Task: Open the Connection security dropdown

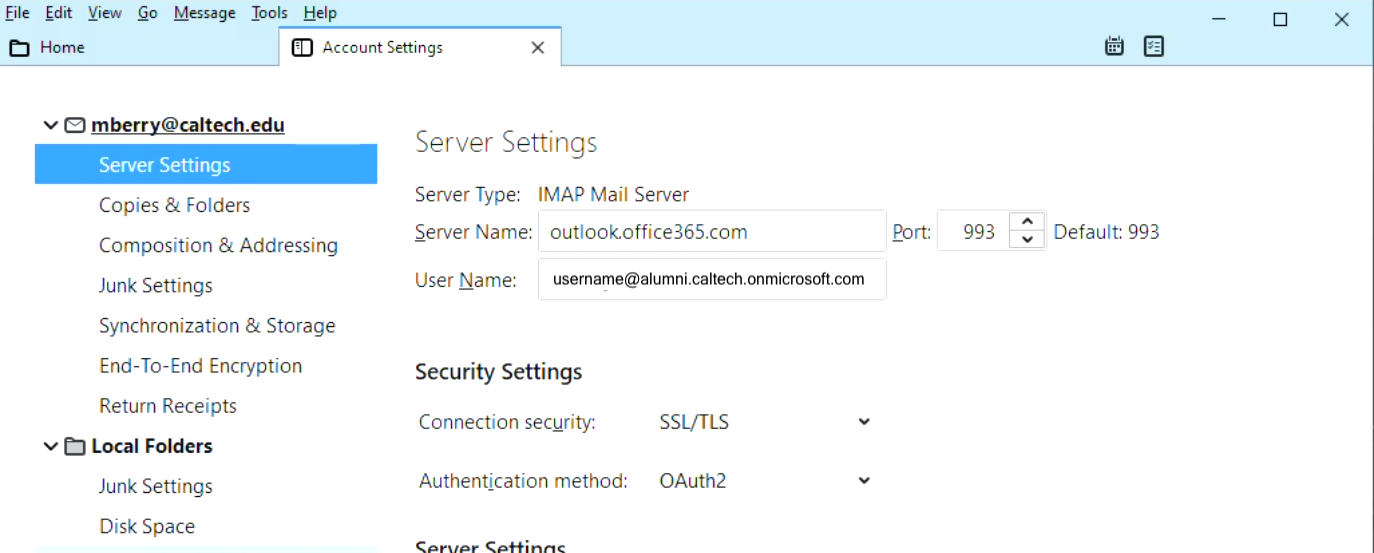Action: (764, 422)
